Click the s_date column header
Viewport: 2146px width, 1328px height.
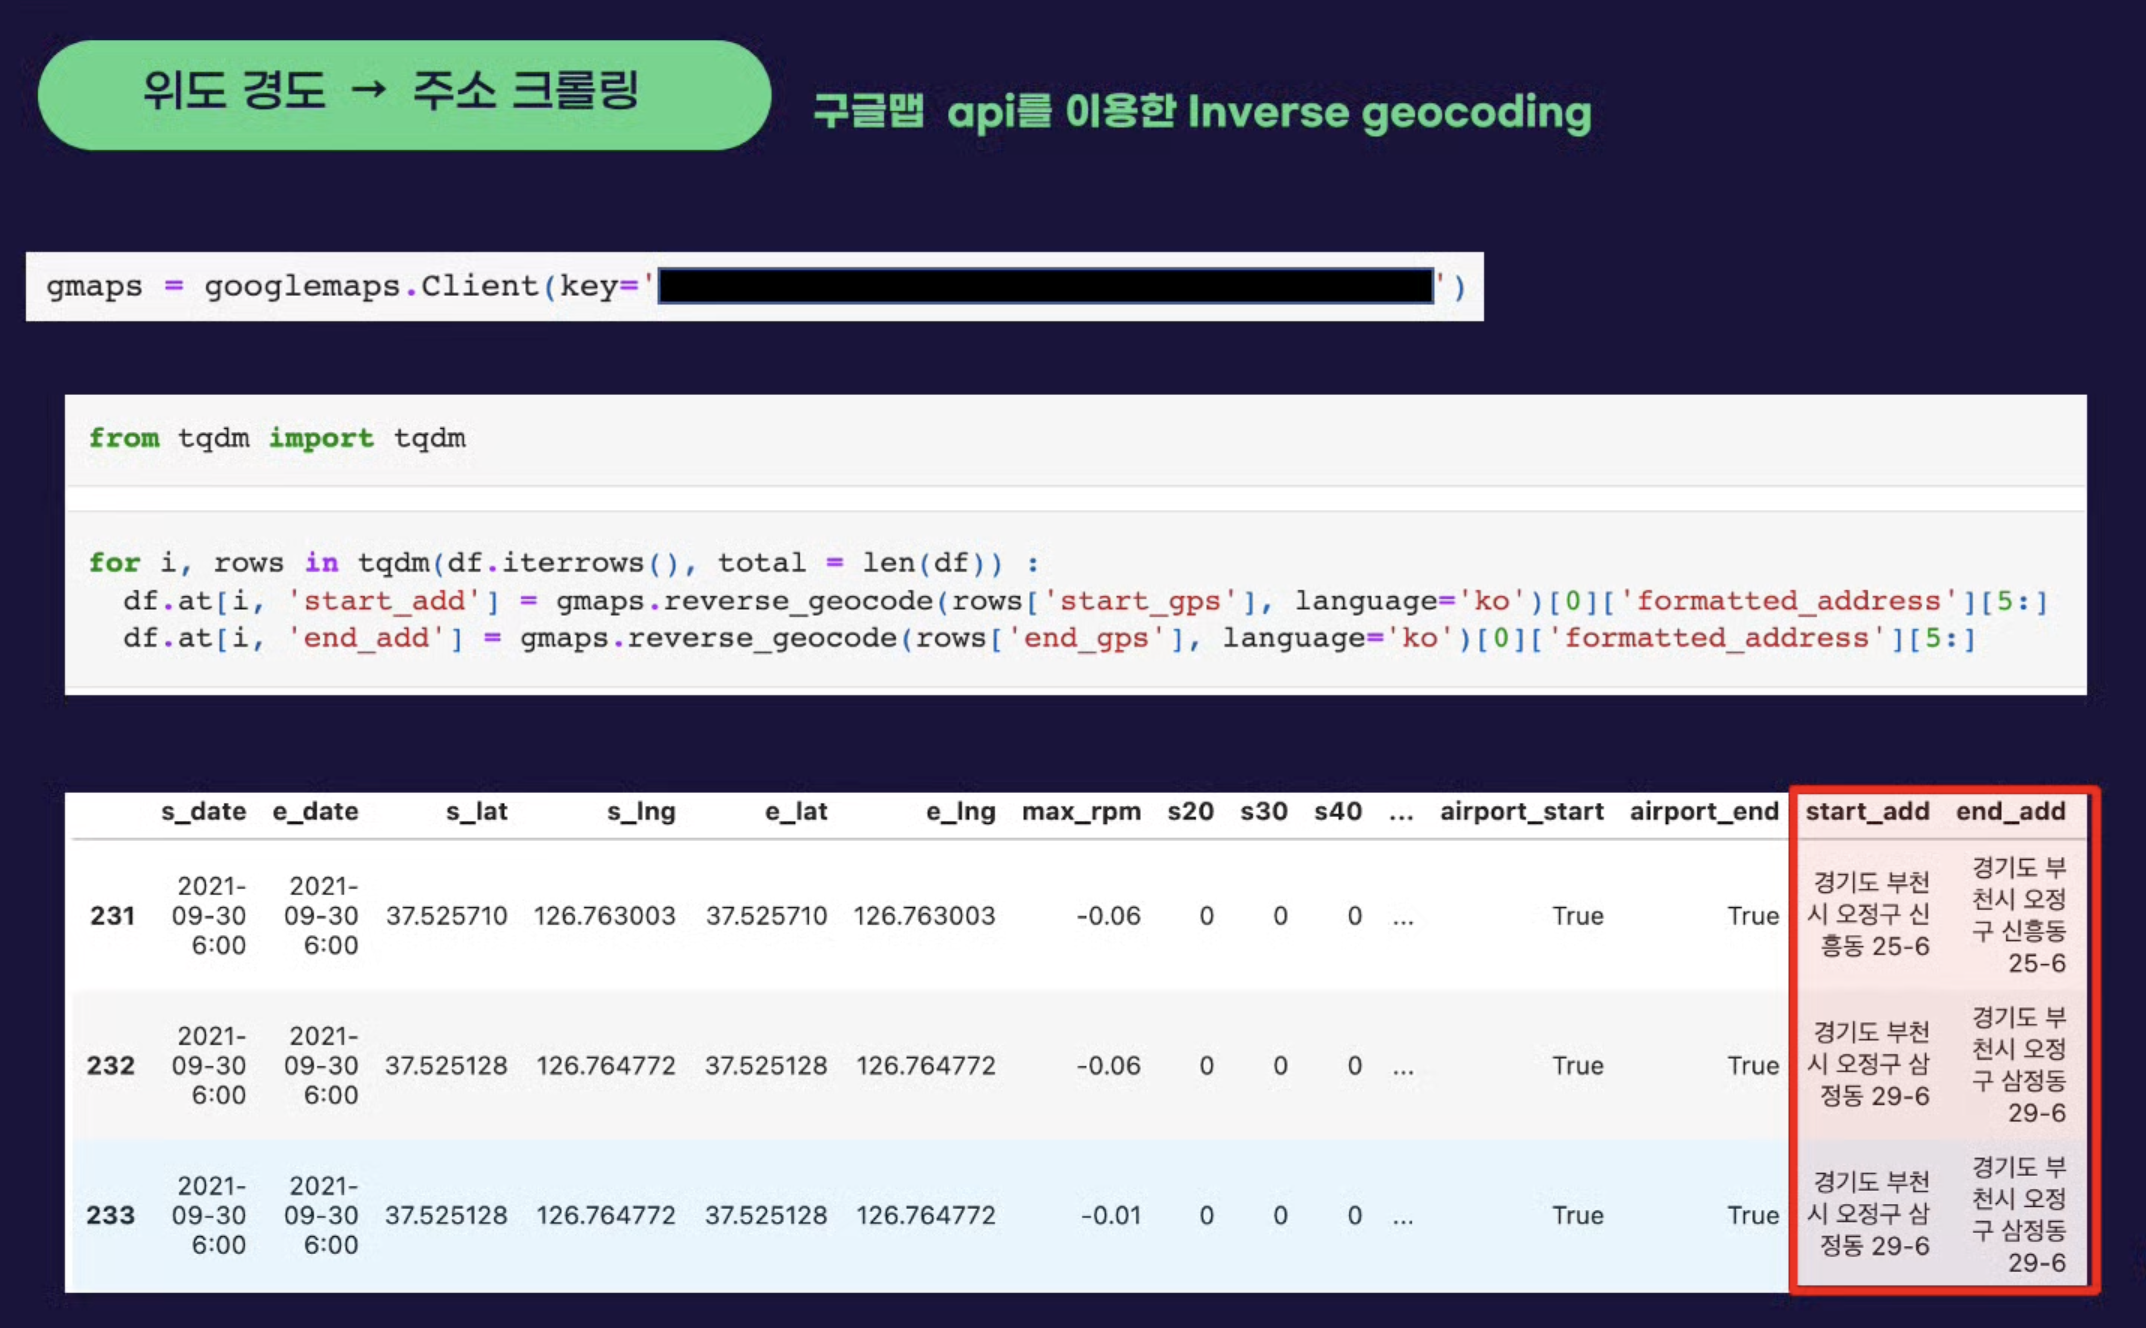click(x=203, y=812)
